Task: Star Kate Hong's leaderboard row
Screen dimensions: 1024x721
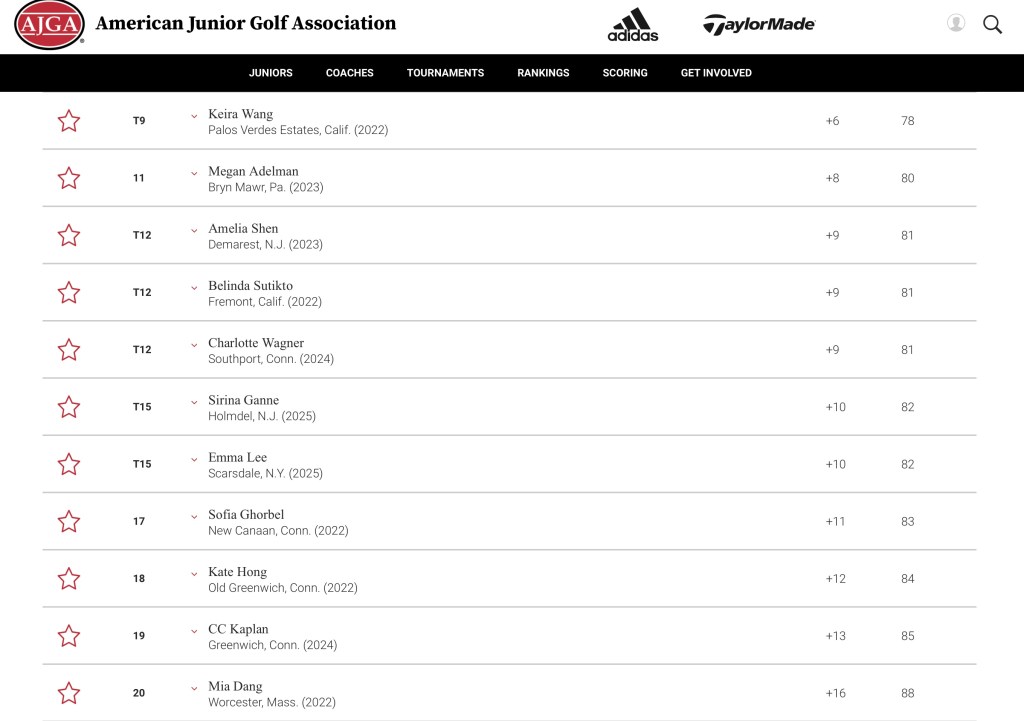Action: (x=69, y=578)
